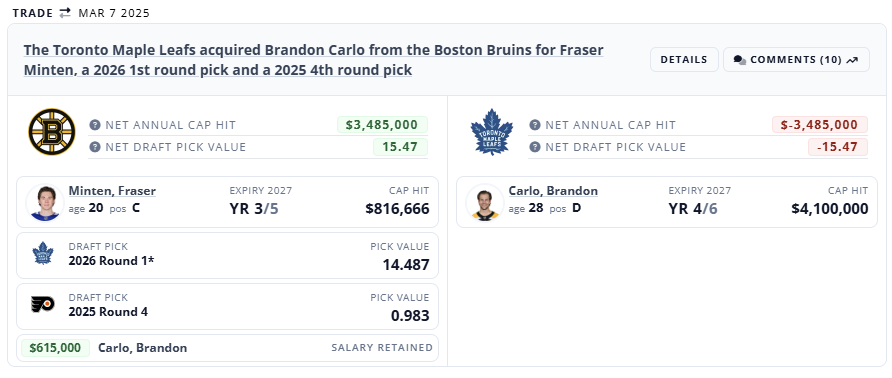Open the Comments (10) button
The image size is (892, 378).
coord(796,59)
